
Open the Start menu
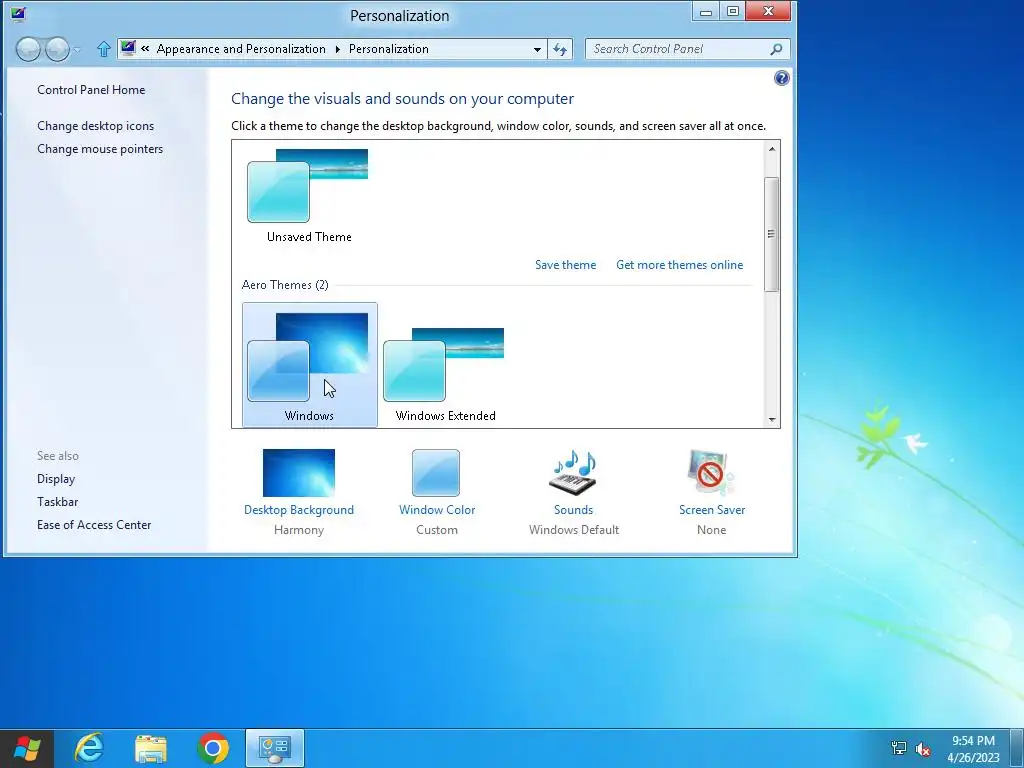pyautogui.click(x=27, y=748)
